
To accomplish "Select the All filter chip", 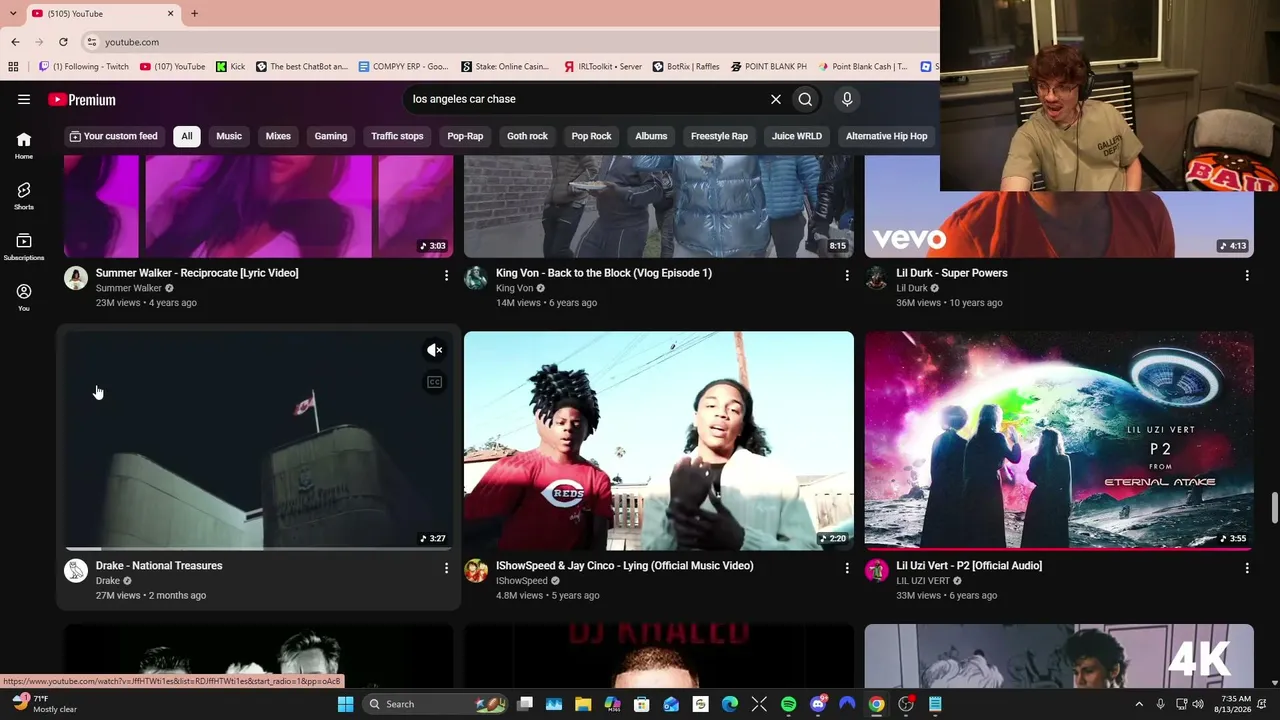I will click(187, 136).
